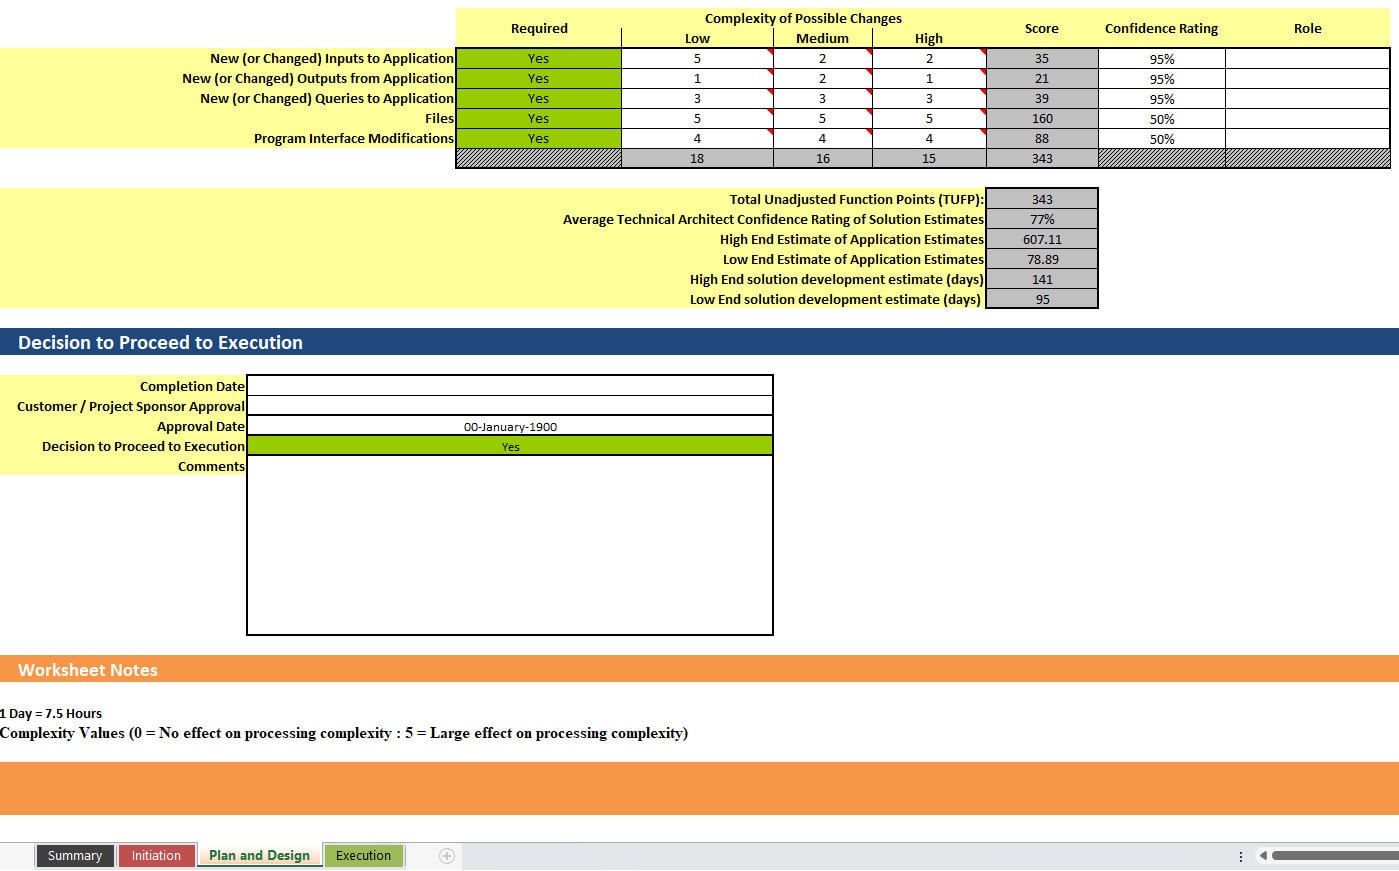Select the High complexity cell for Inputs row
The height and width of the screenshot is (871, 1399).
929,59
